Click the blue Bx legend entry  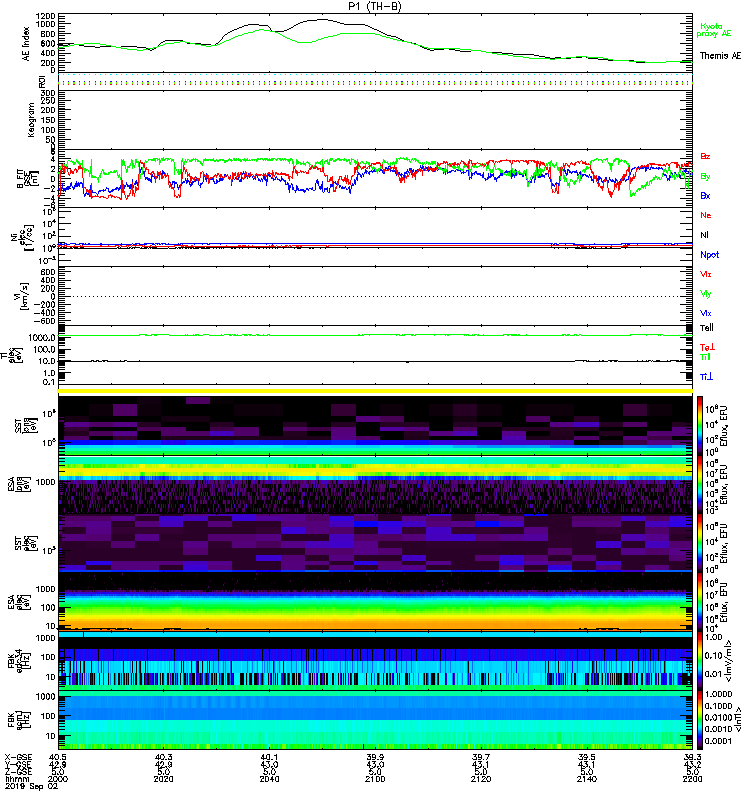705,196
